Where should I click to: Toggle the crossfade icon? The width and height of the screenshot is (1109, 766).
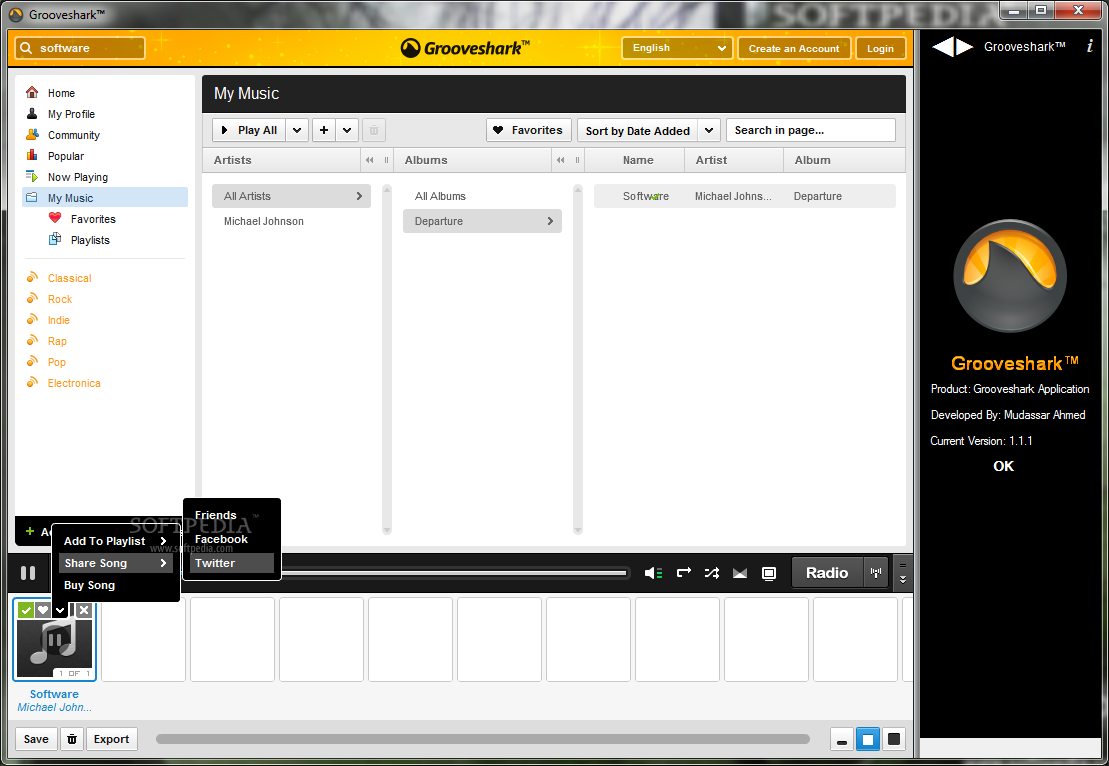(x=740, y=573)
